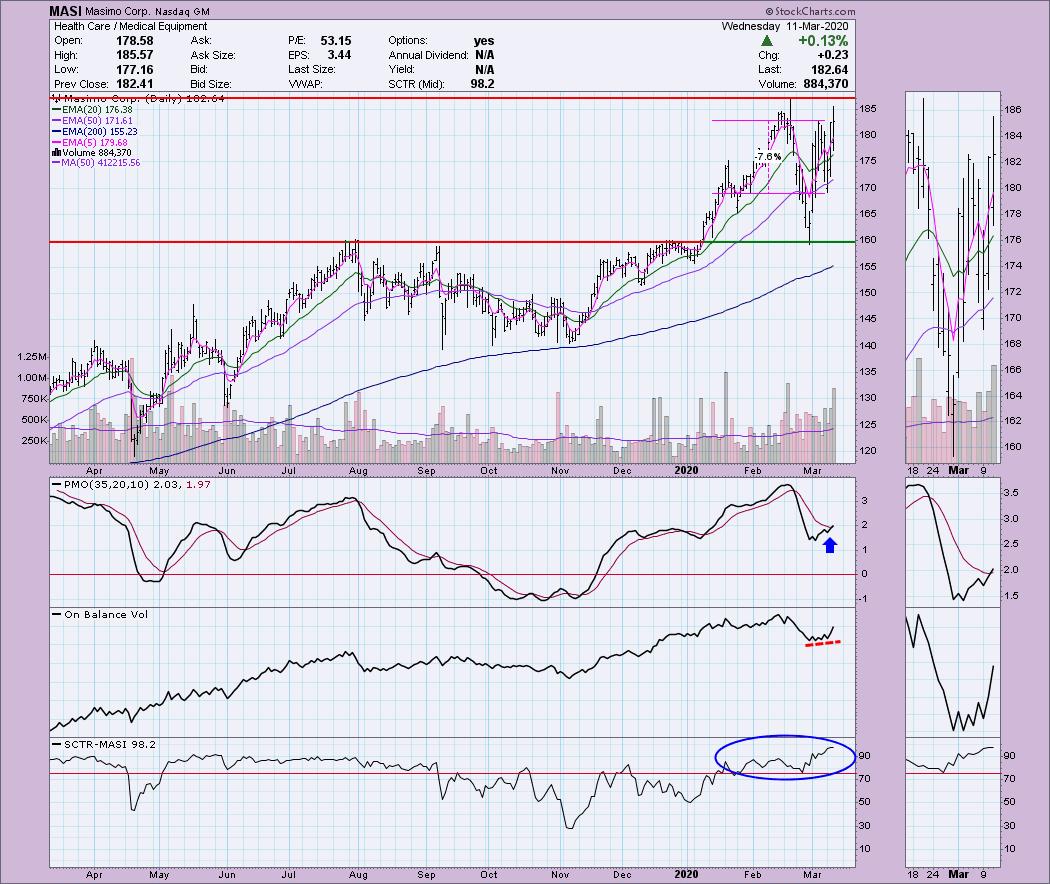Click the Health Care / Medical Equipment sector text

click(131, 26)
